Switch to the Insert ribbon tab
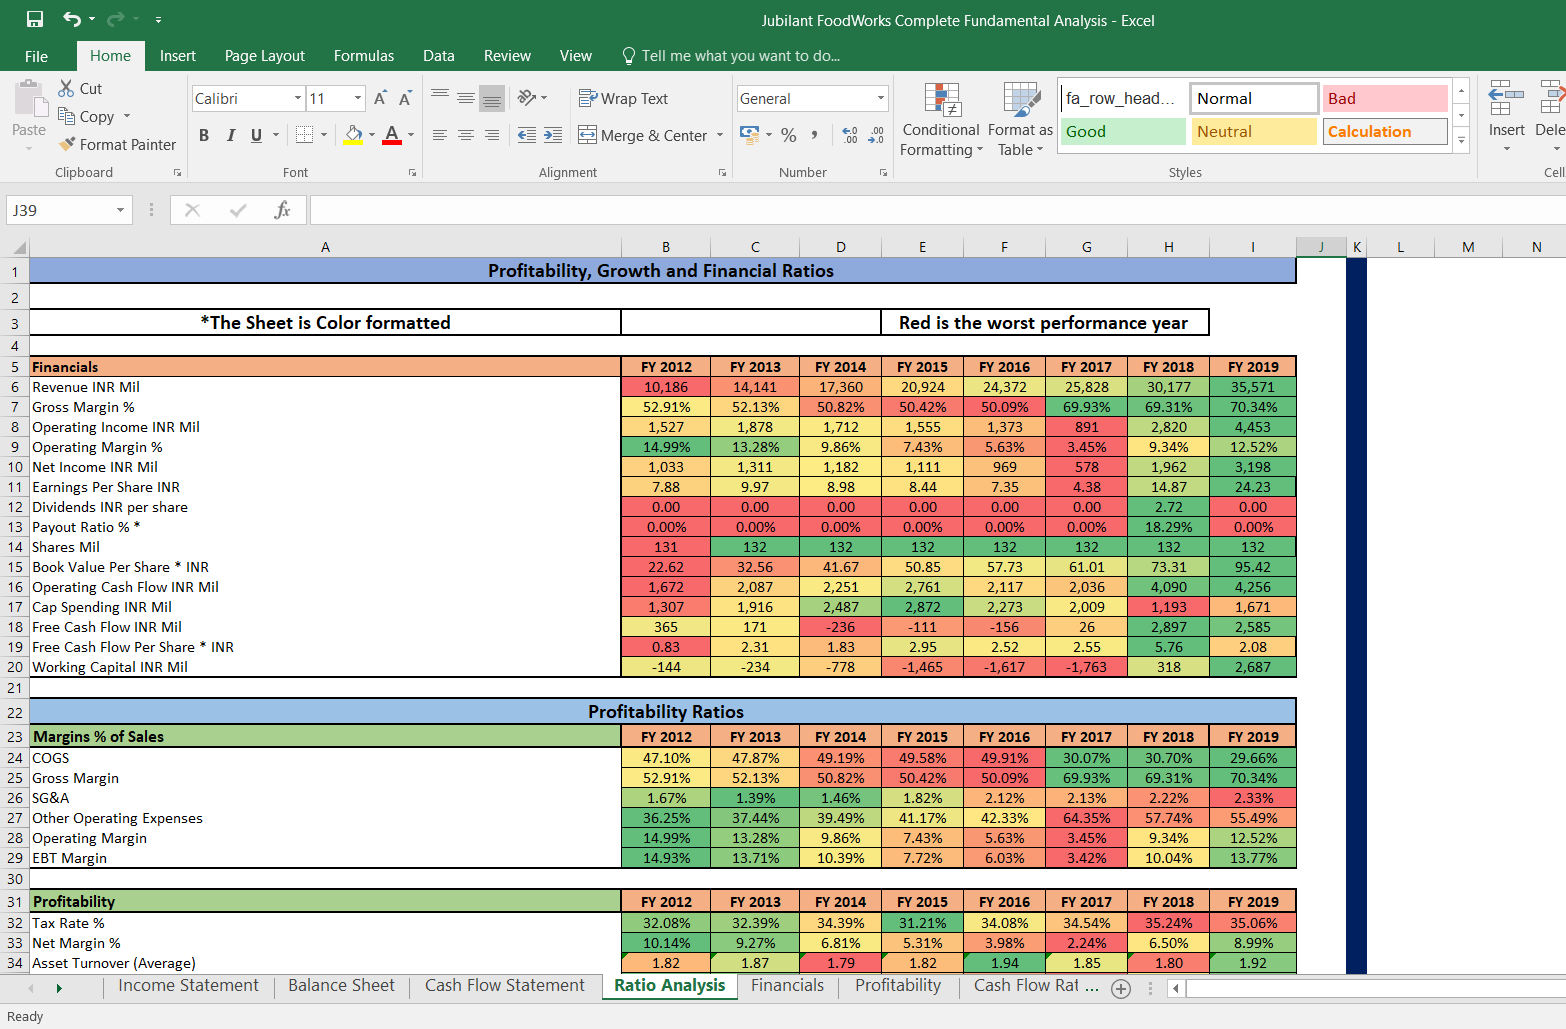The width and height of the screenshot is (1566, 1029). (x=178, y=56)
